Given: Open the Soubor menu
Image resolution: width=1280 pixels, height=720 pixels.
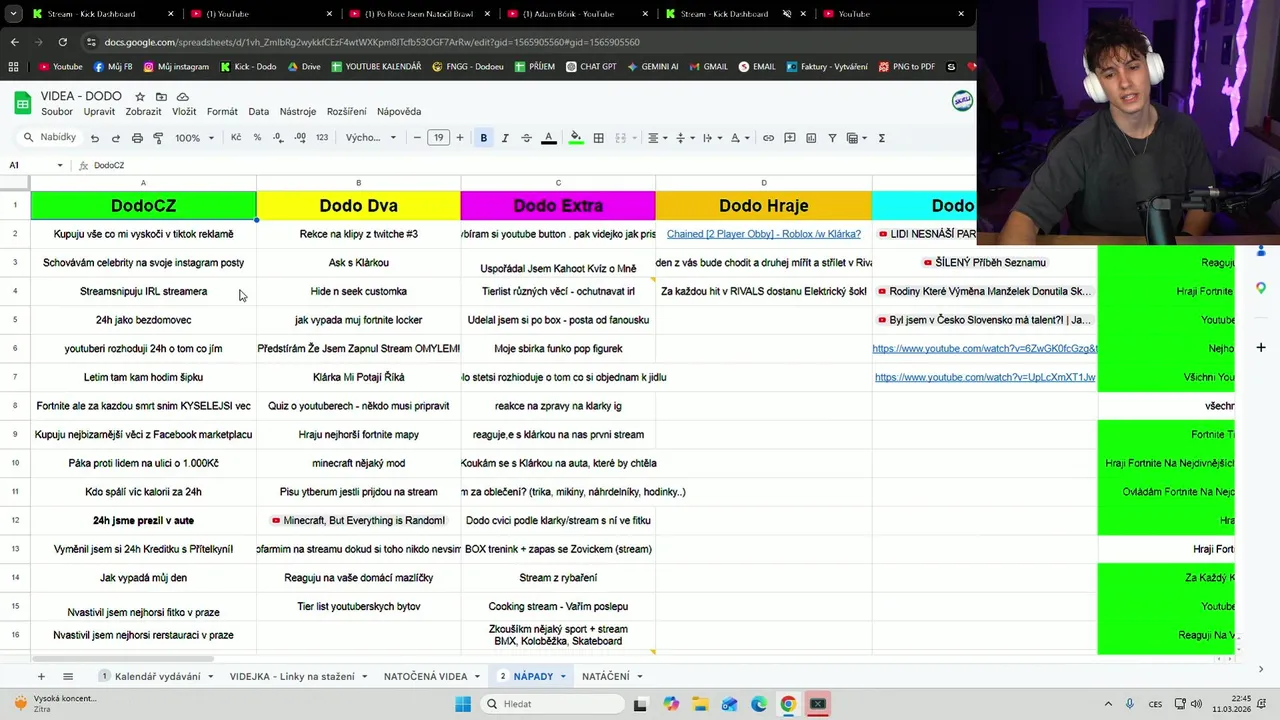Looking at the screenshot, I should point(57,112).
